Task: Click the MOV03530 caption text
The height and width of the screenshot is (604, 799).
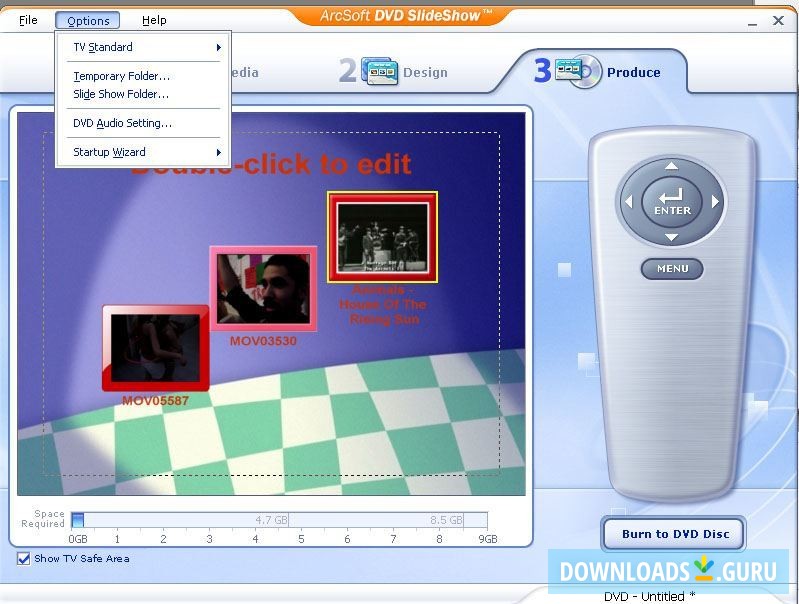Action: point(263,341)
